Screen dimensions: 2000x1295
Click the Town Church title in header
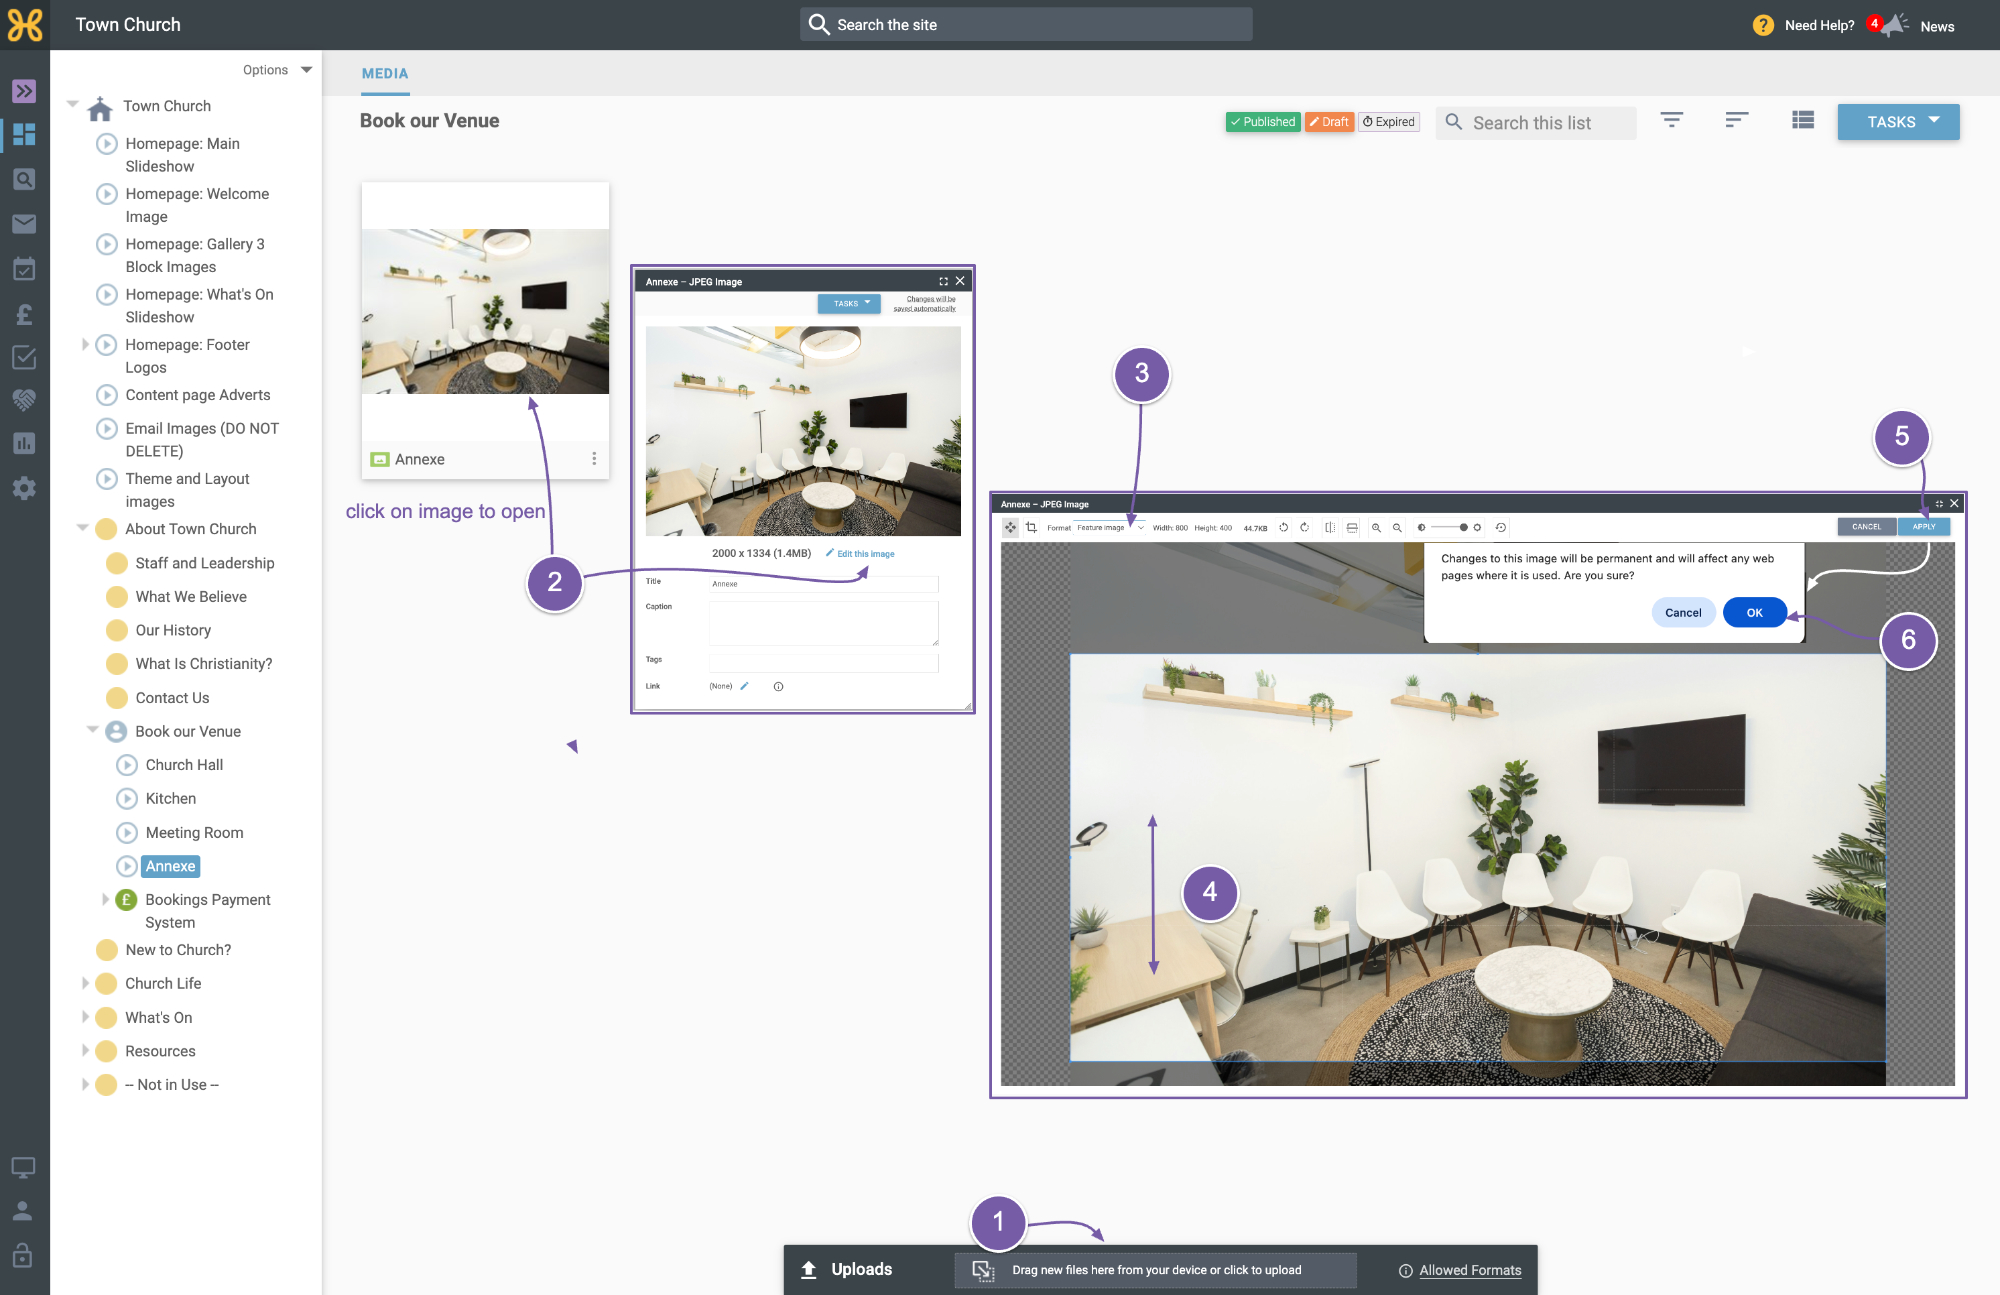point(128,25)
